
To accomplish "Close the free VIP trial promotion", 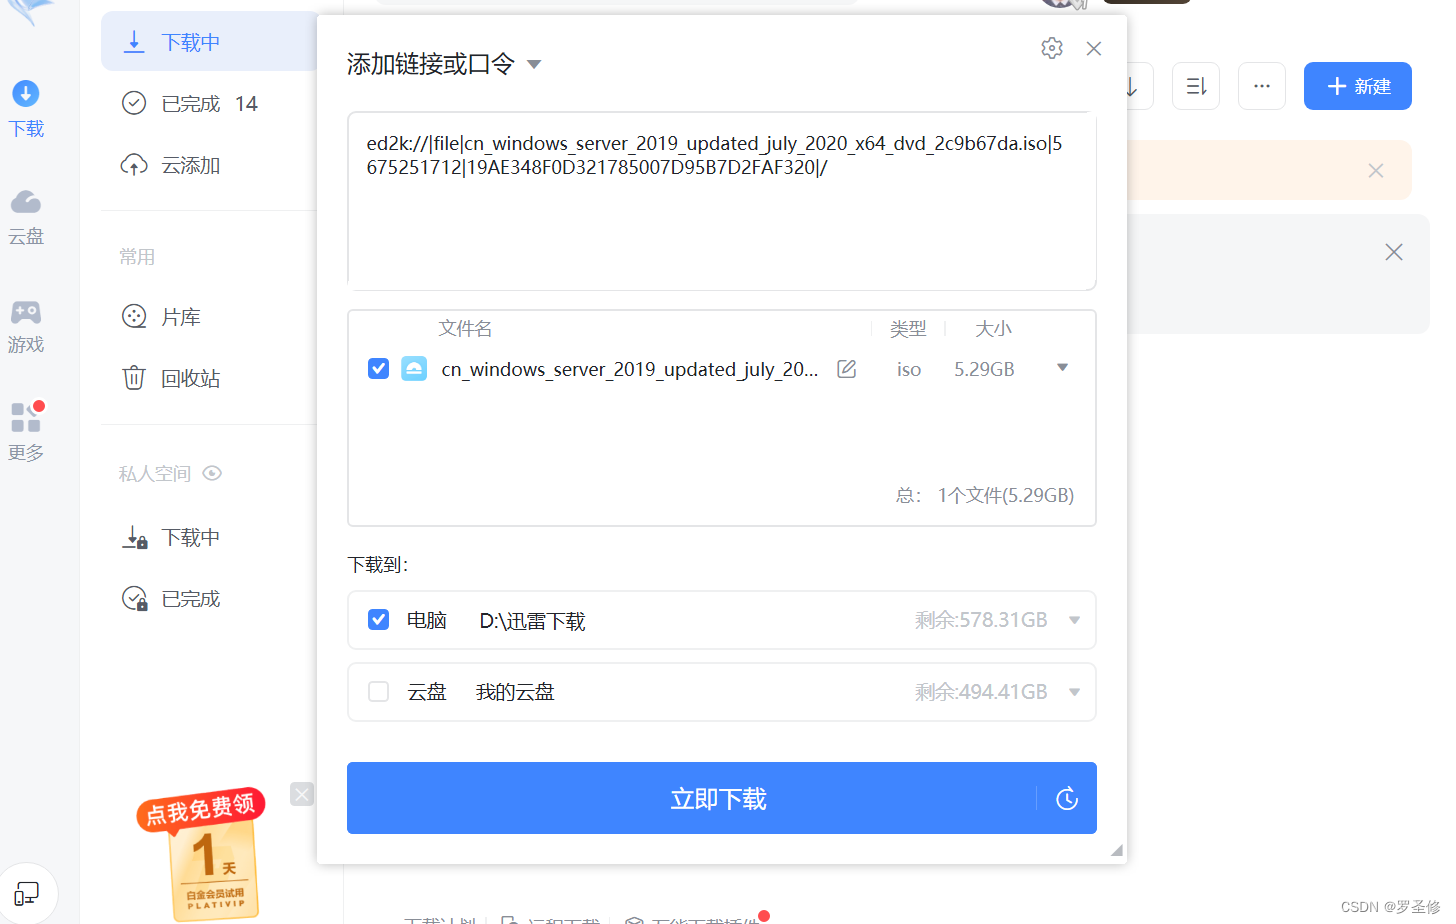I will tap(302, 794).
